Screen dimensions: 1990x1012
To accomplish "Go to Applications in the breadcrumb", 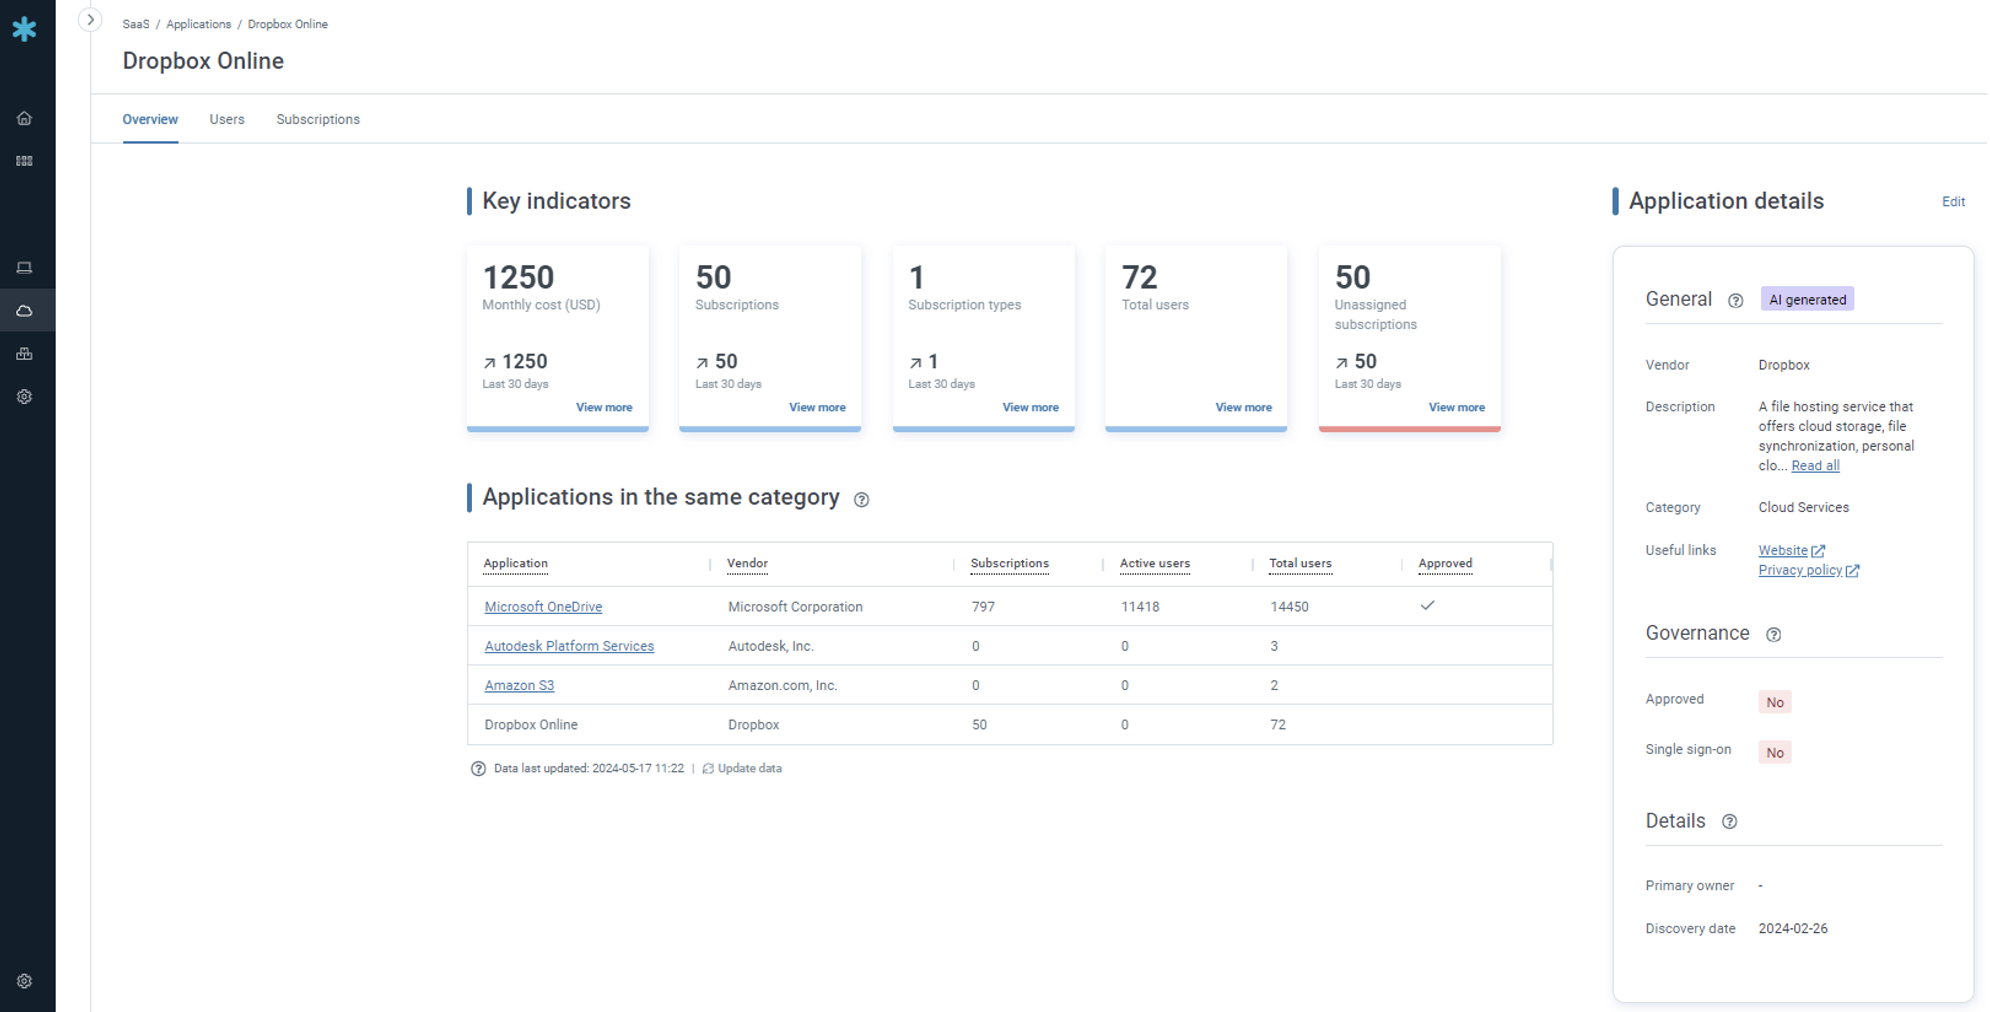I will 198,24.
